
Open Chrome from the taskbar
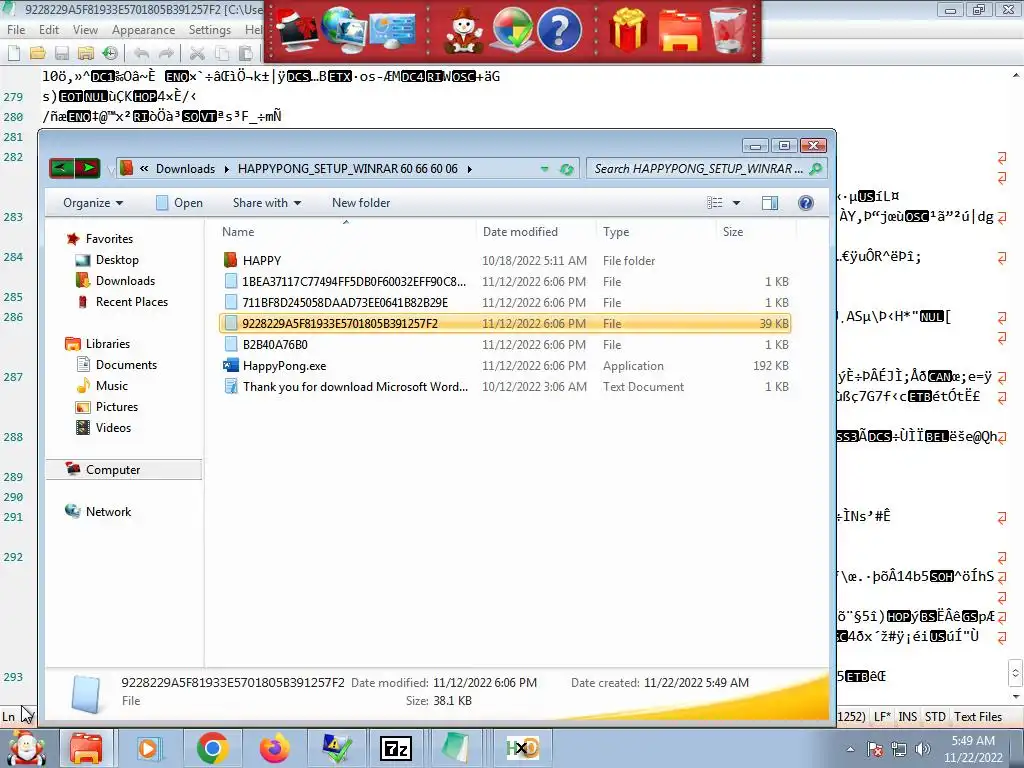click(x=212, y=748)
